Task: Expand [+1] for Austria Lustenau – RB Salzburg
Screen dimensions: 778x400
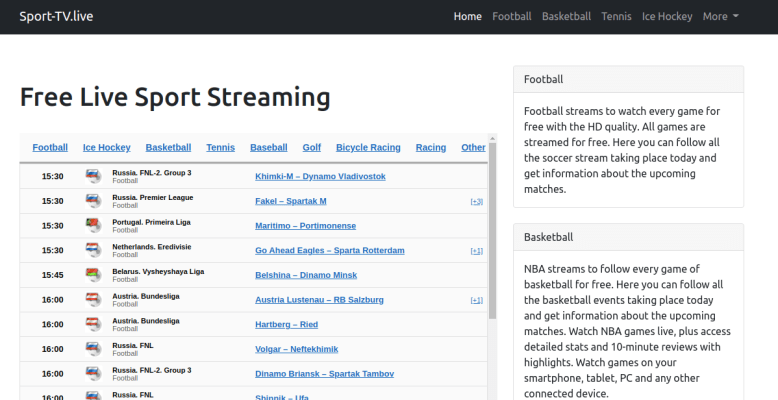Action: click(476, 300)
